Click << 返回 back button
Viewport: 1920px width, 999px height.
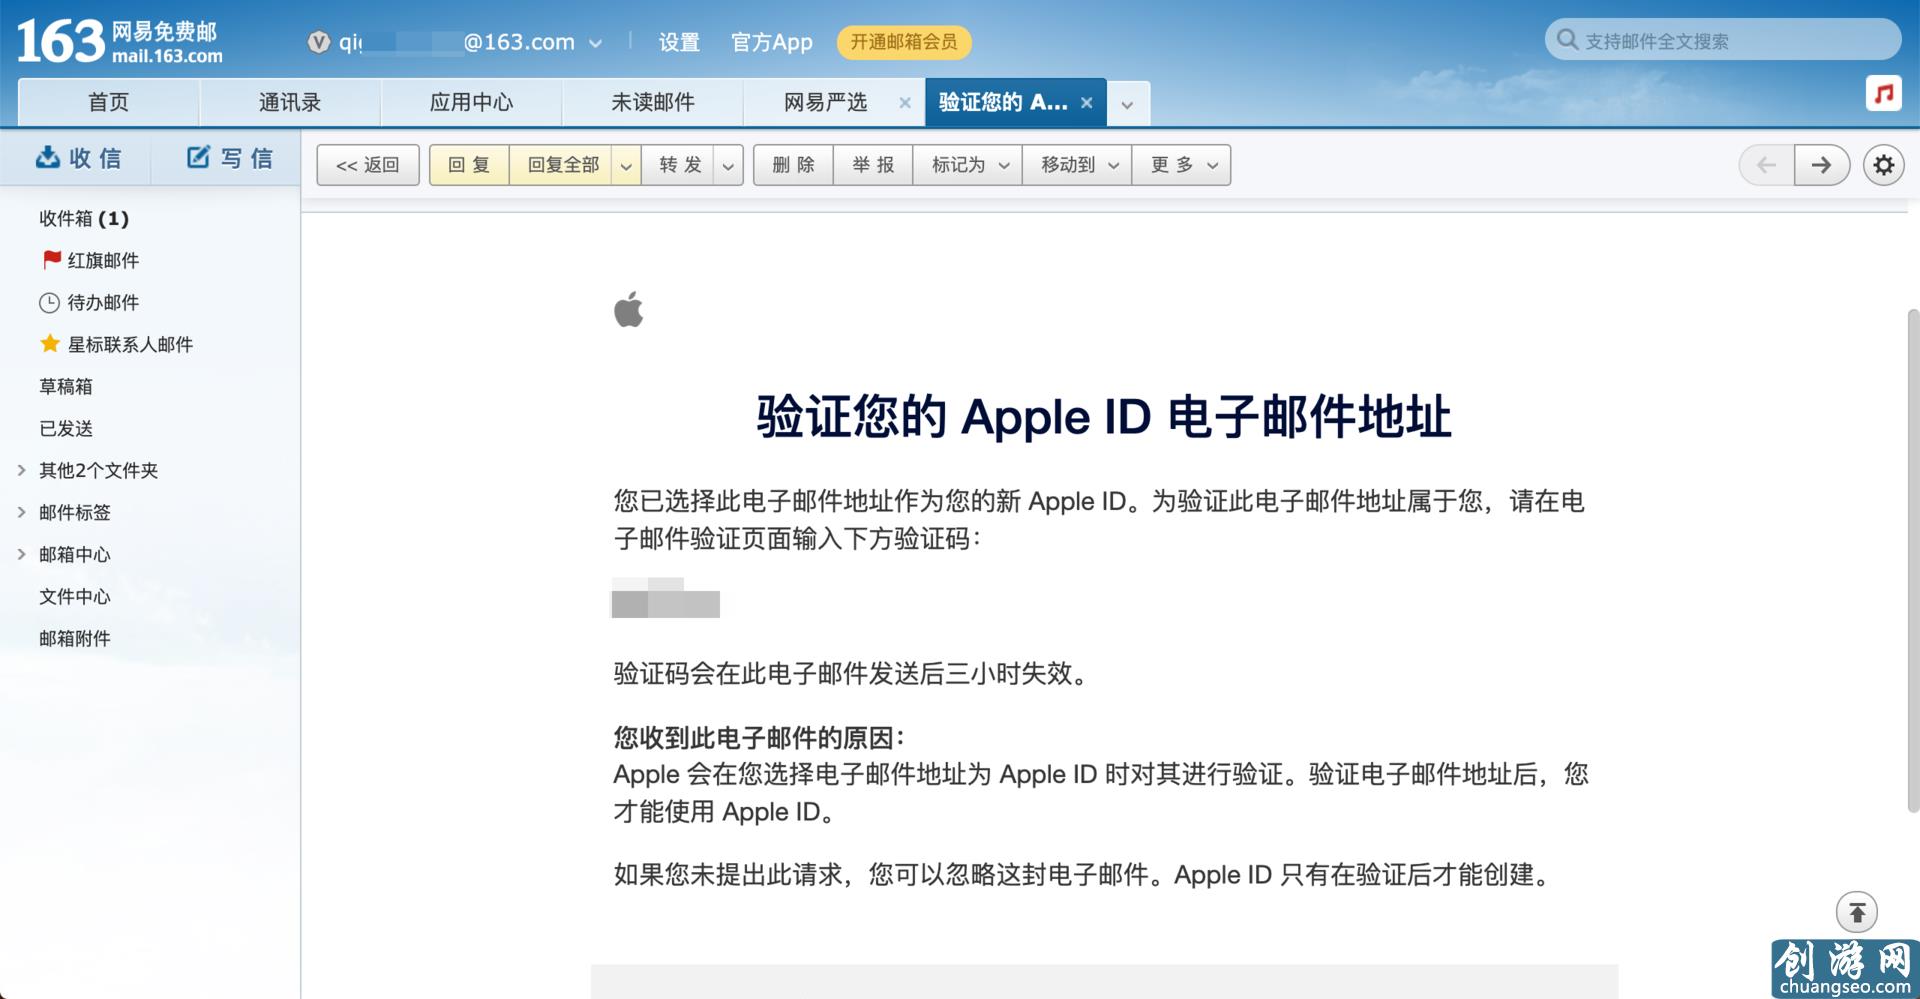(368, 165)
